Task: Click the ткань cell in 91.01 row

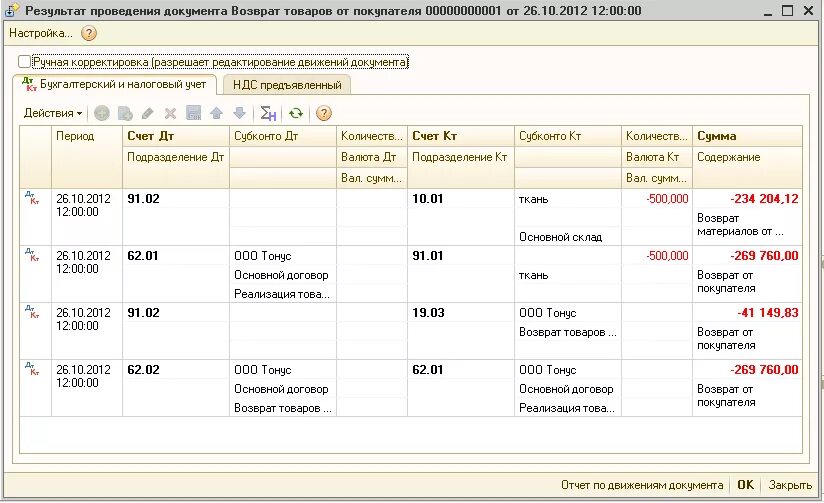Action: pyautogui.click(x=568, y=275)
